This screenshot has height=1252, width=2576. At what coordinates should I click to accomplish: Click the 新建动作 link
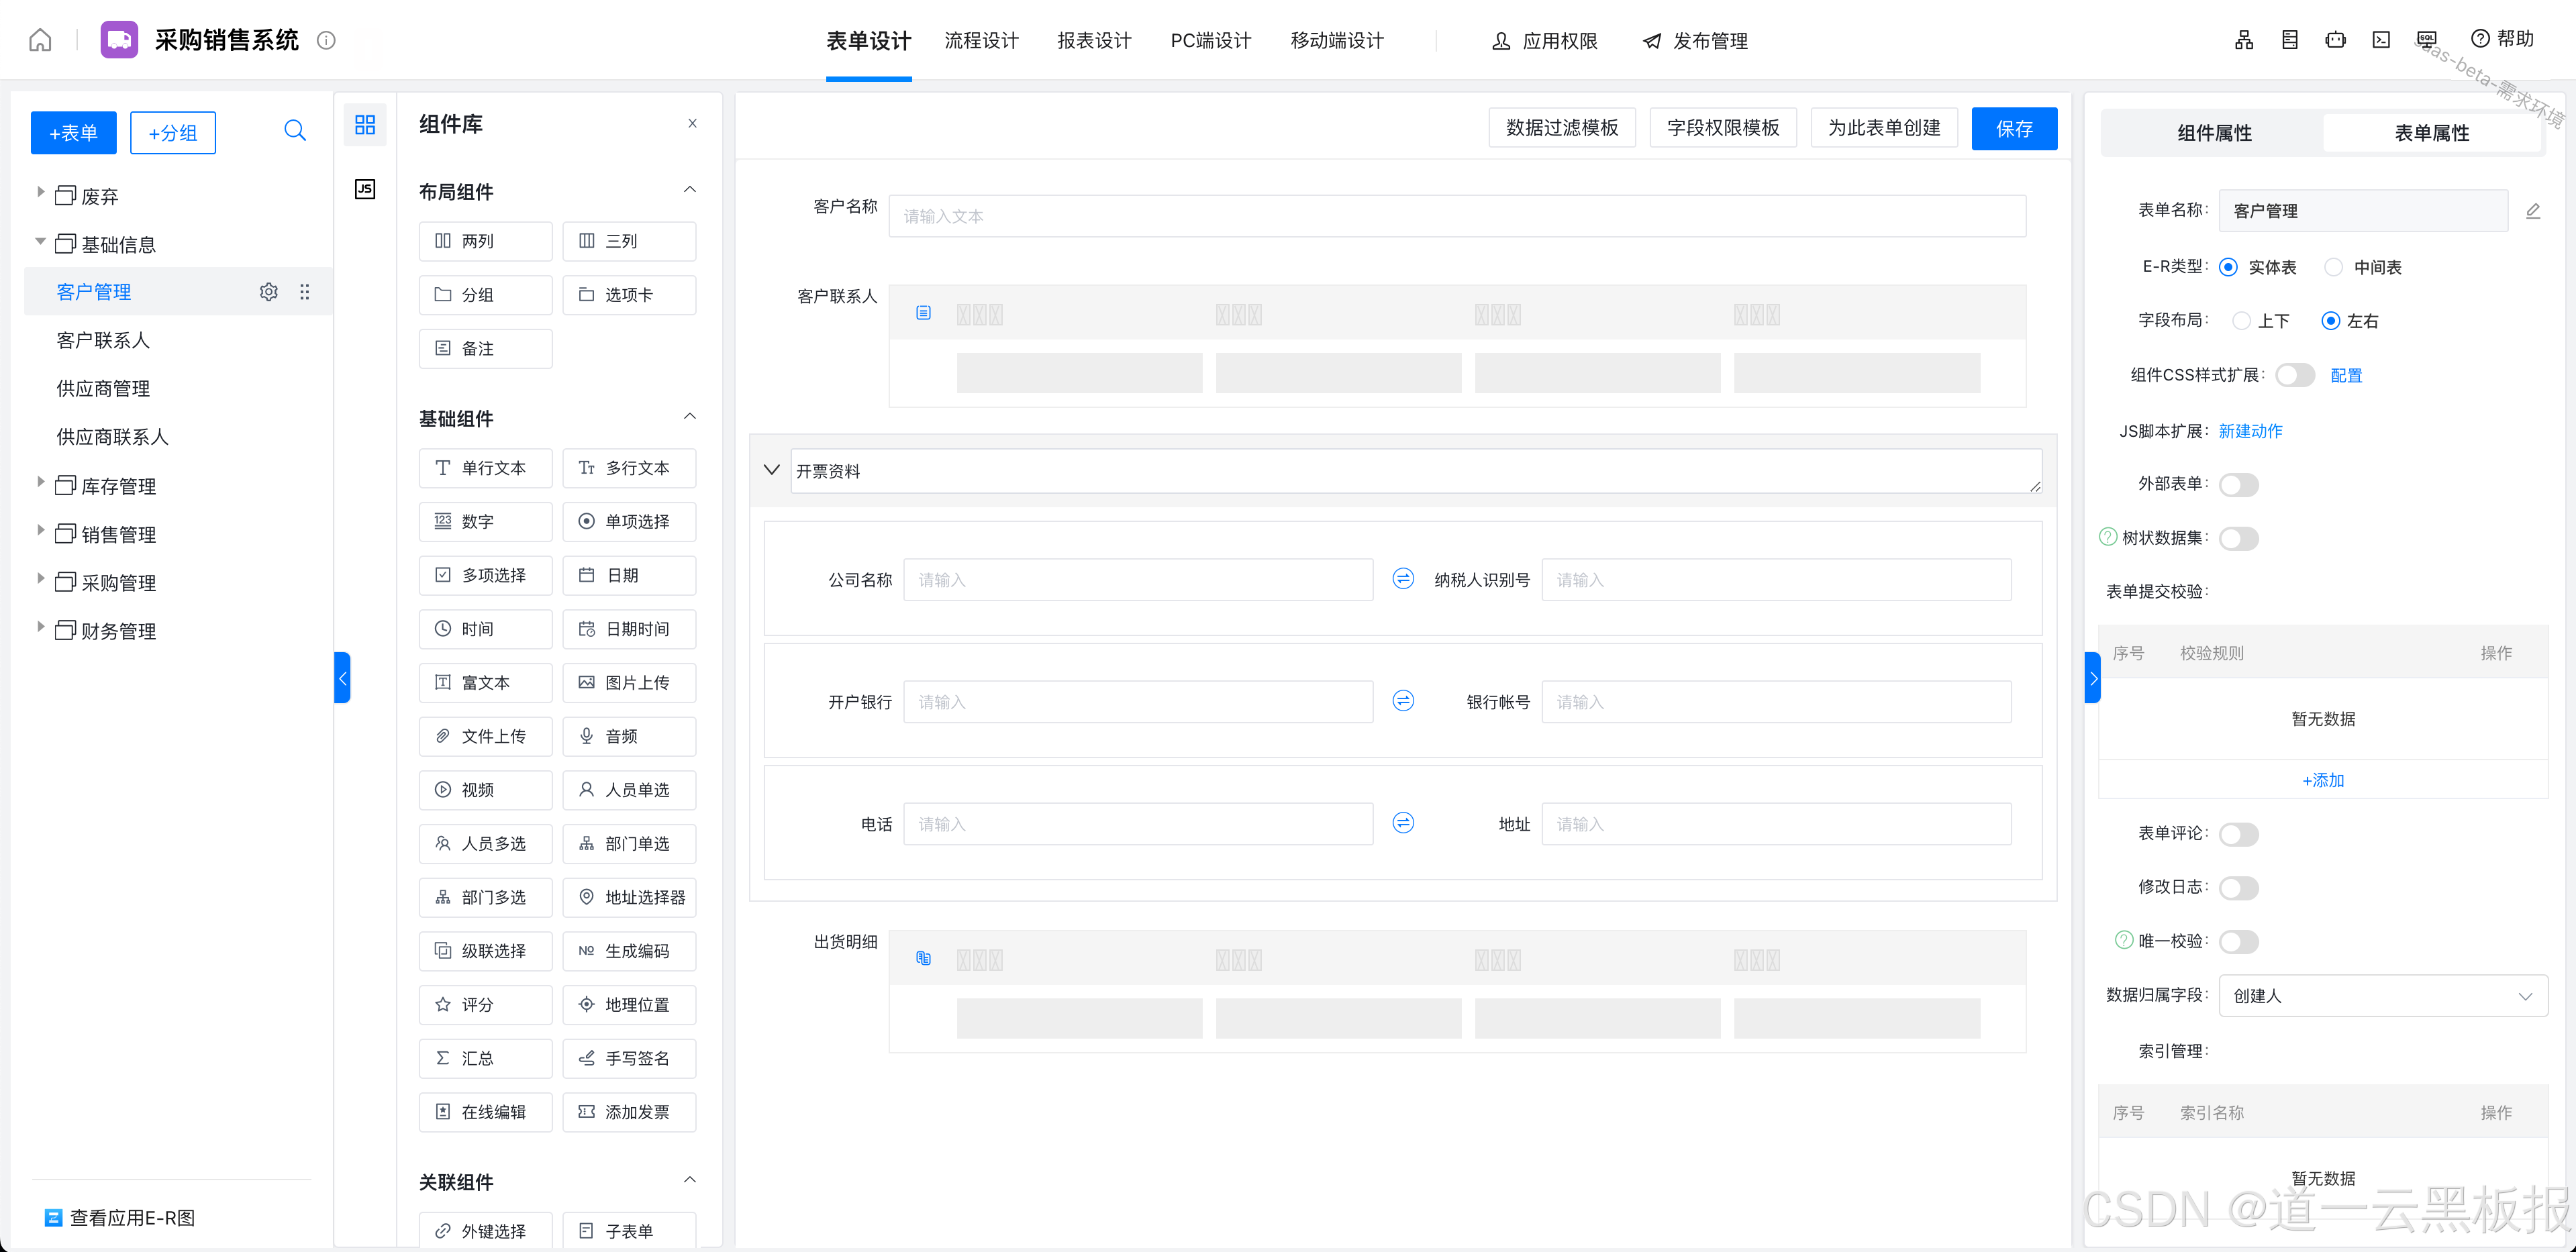pyautogui.click(x=2250, y=431)
